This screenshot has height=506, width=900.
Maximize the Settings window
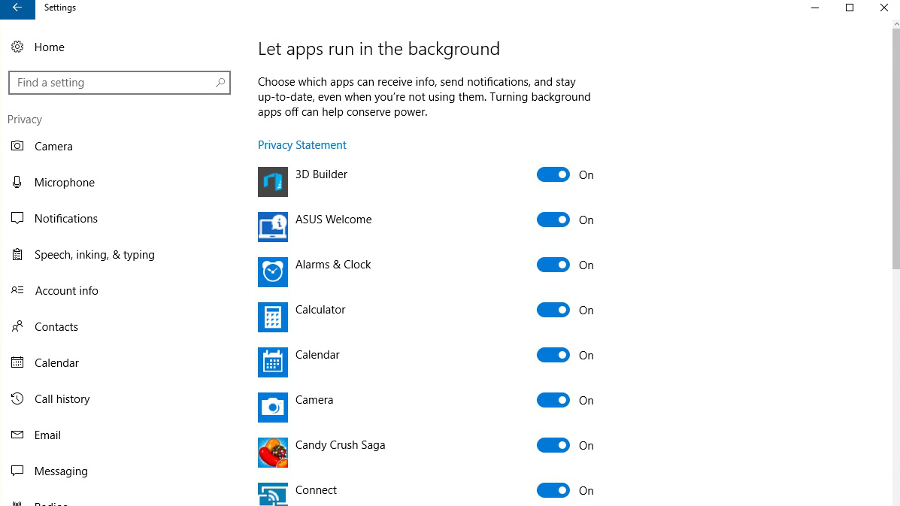click(x=849, y=8)
